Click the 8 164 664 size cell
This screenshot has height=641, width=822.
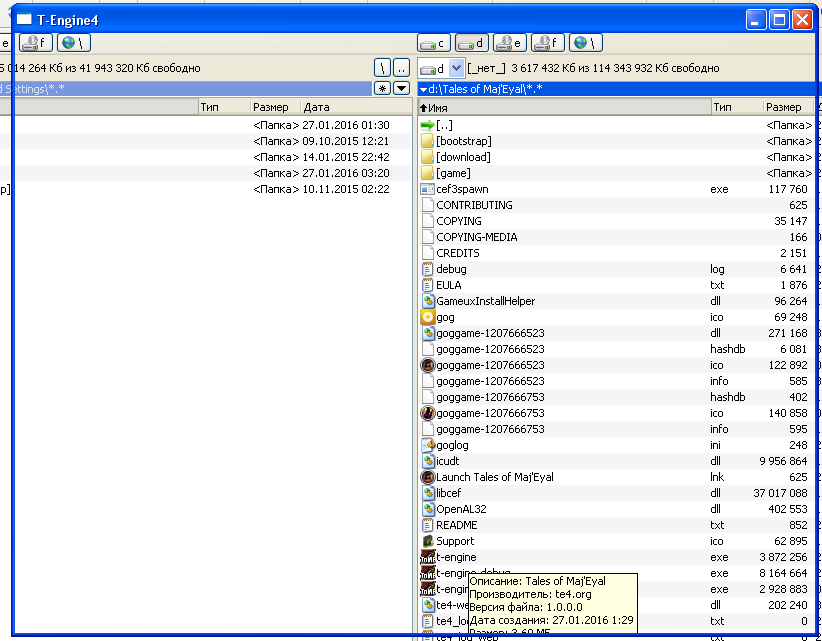coord(783,573)
